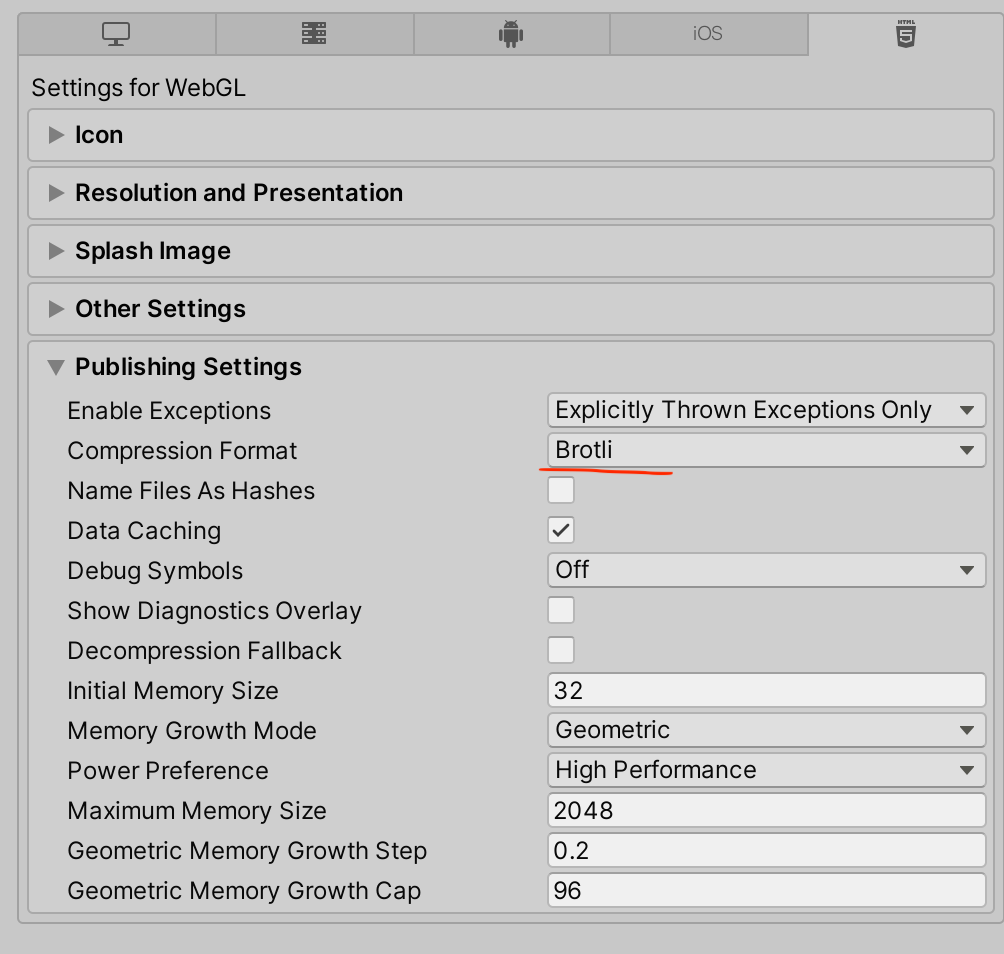Screen dimensions: 1004x954
Task: Uncheck the Data Caching checkbox
Action: pos(561,530)
